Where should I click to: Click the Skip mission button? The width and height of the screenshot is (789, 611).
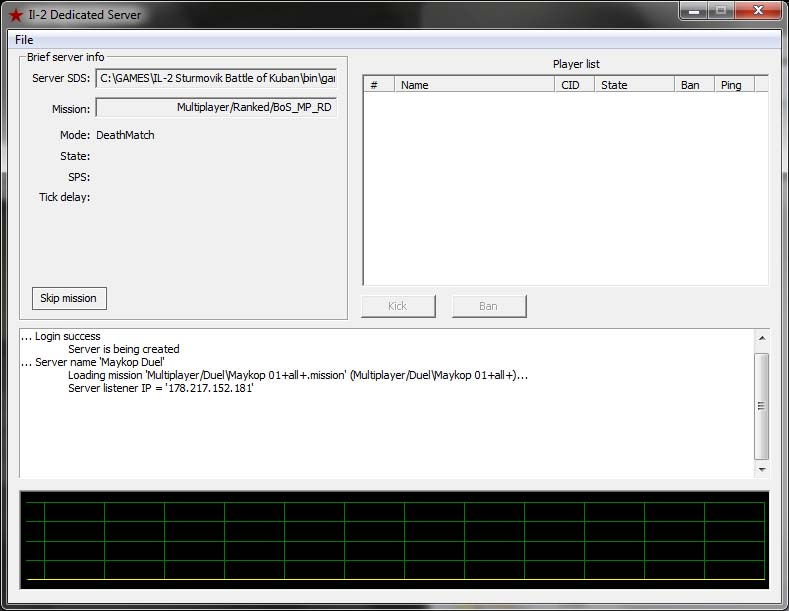click(x=69, y=298)
